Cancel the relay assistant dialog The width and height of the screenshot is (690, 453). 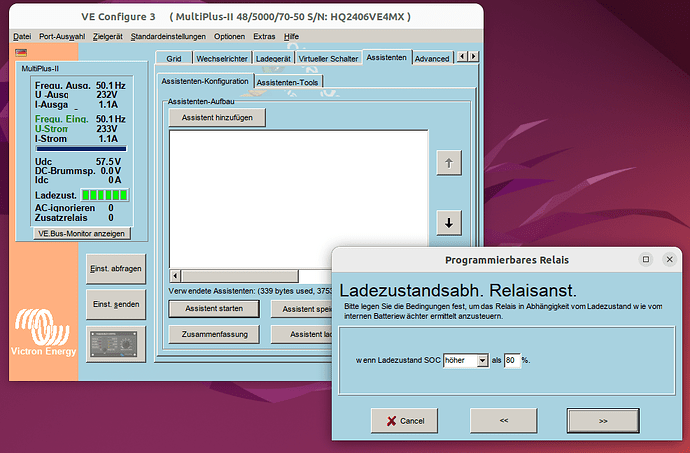(405, 421)
